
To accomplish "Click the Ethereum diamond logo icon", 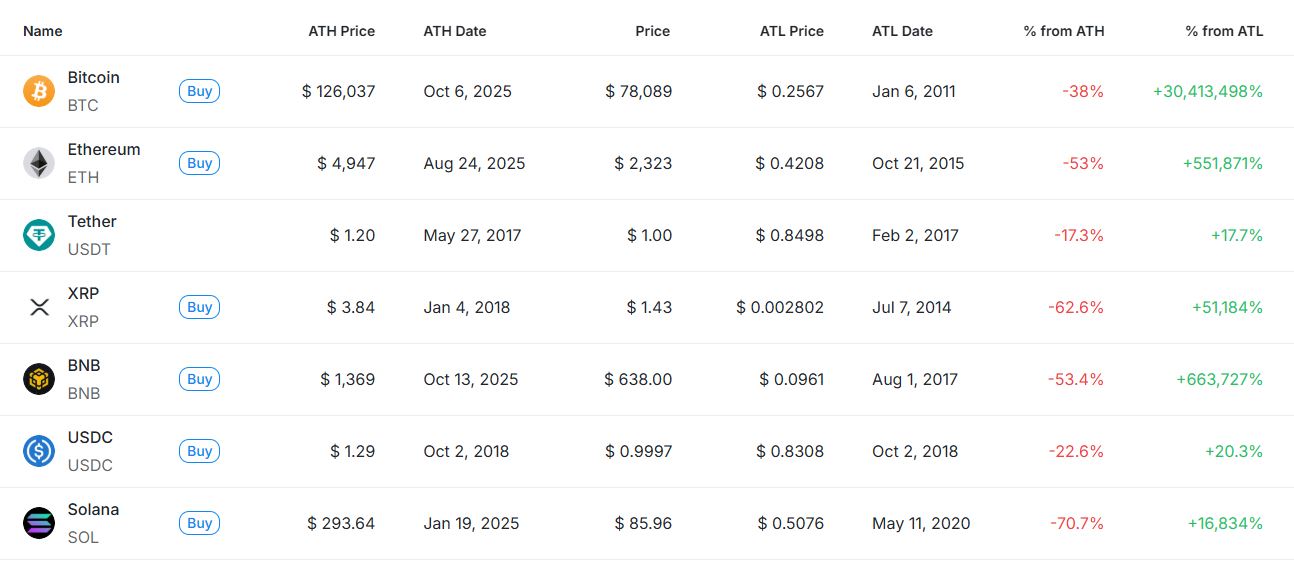I will coord(39,163).
